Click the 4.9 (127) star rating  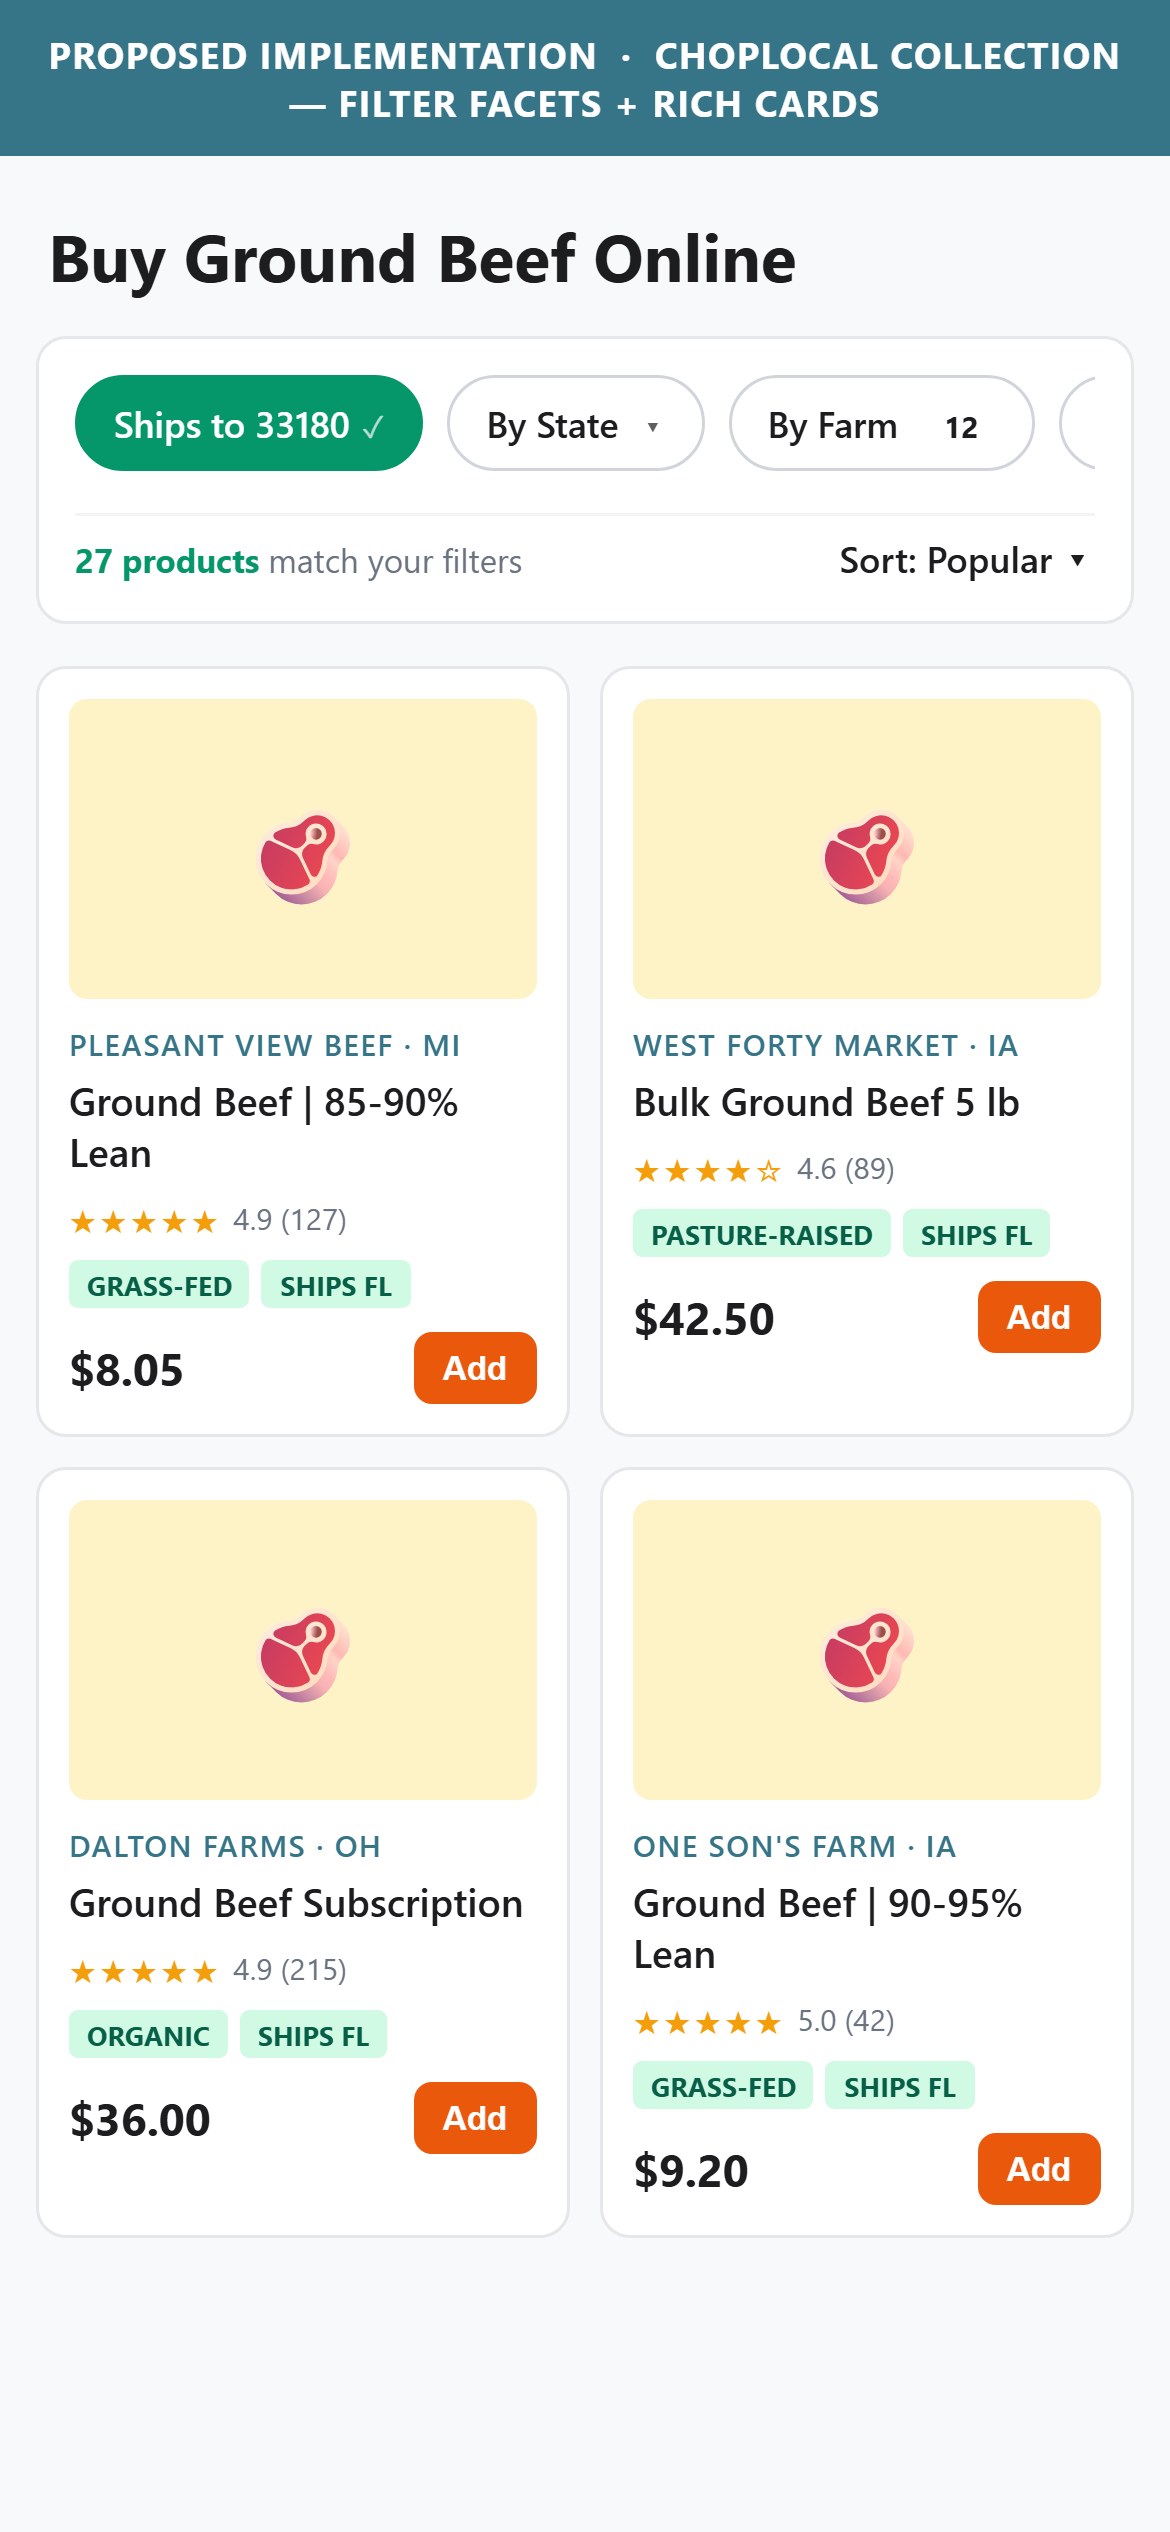(x=208, y=1220)
